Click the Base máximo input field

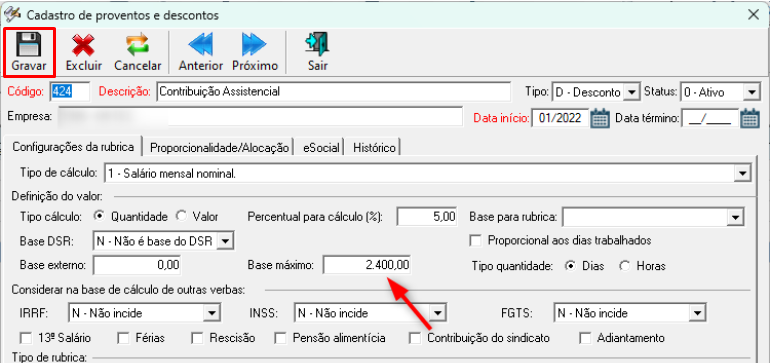pyautogui.click(x=367, y=266)
